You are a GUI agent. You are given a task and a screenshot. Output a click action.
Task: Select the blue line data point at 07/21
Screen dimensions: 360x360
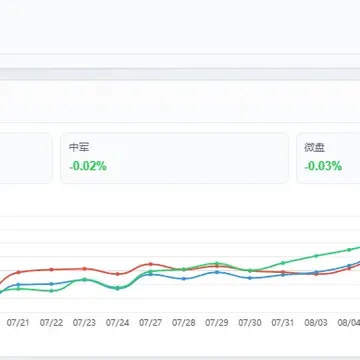click(x=18, y=285)
